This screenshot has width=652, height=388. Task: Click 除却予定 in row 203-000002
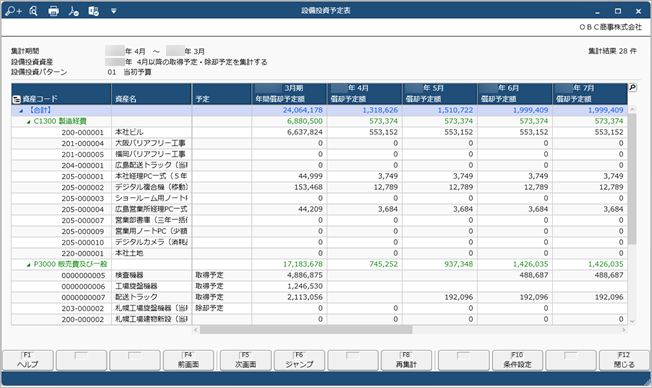210,309
